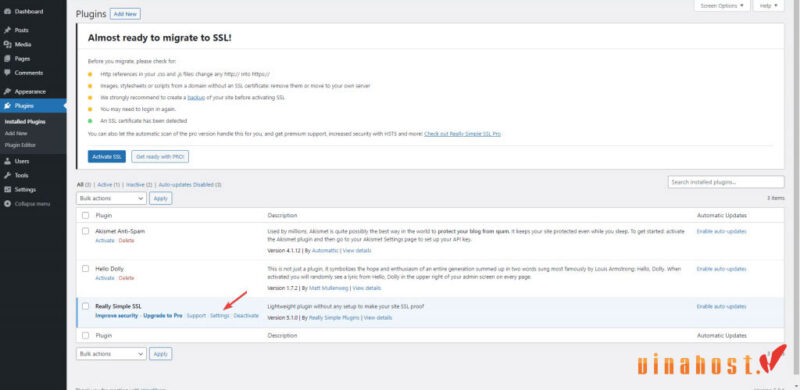This screenshot has width=800, height=390.
Task: Open the Really Simple Plugins author link
Action: point(334,318)
